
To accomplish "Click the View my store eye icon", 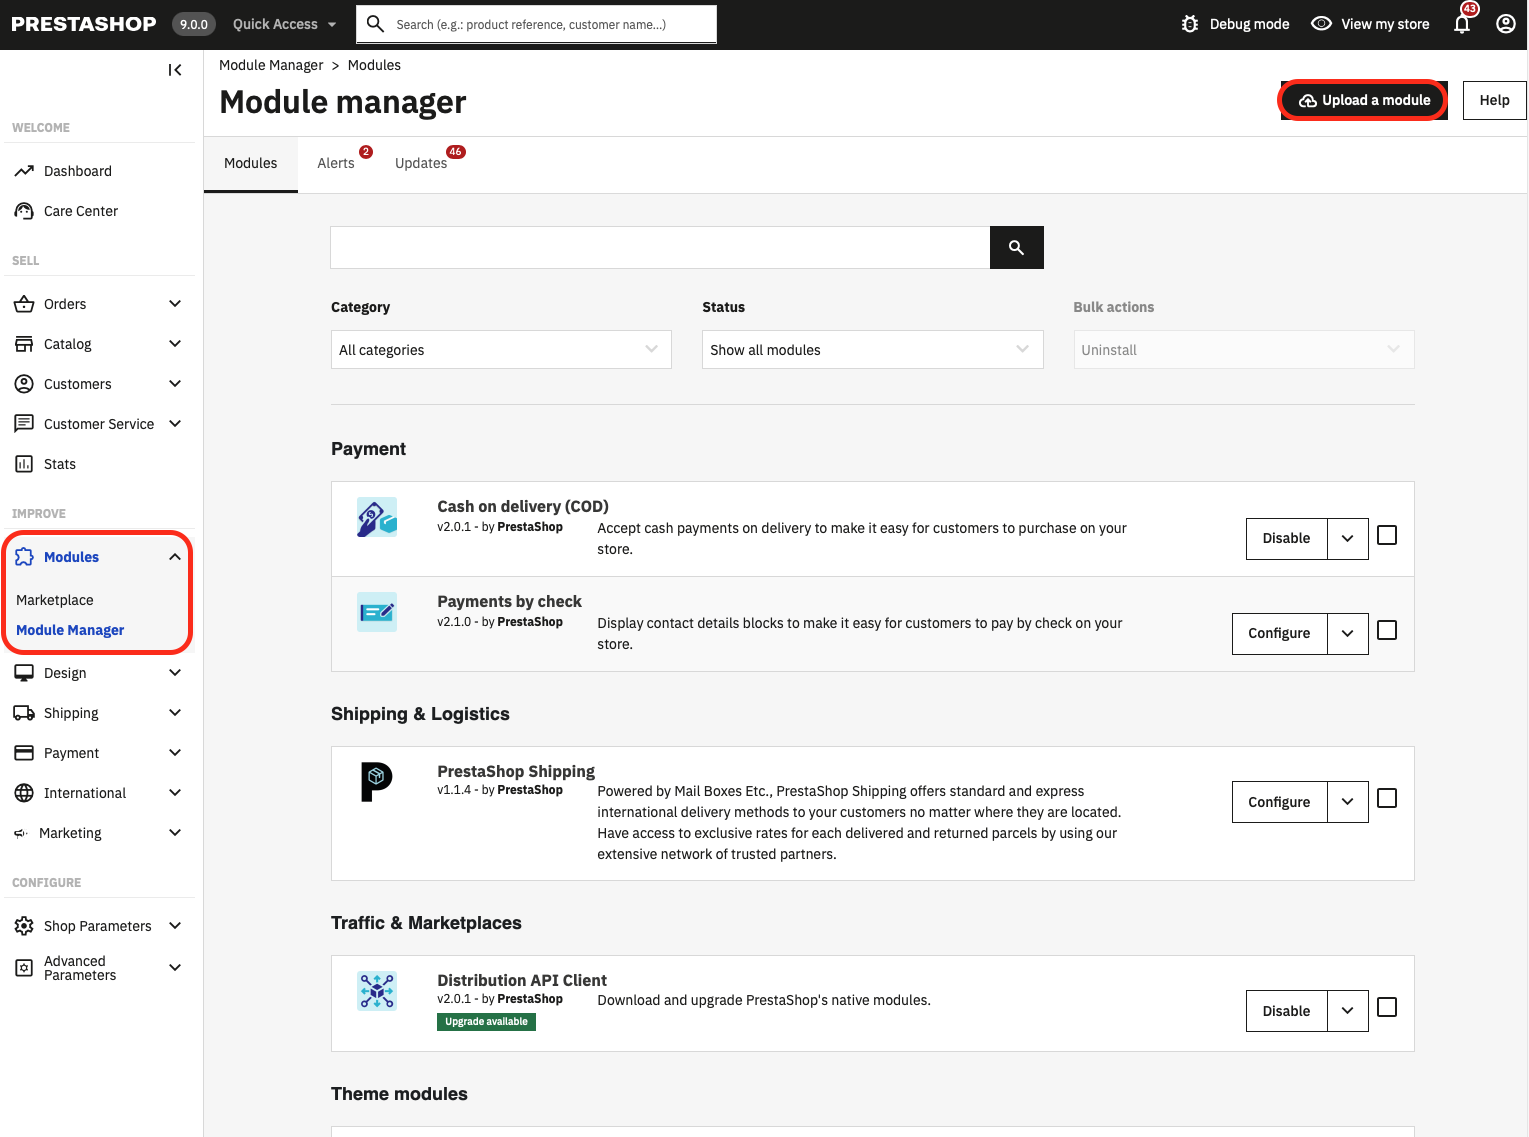I will pos(1321,24).
